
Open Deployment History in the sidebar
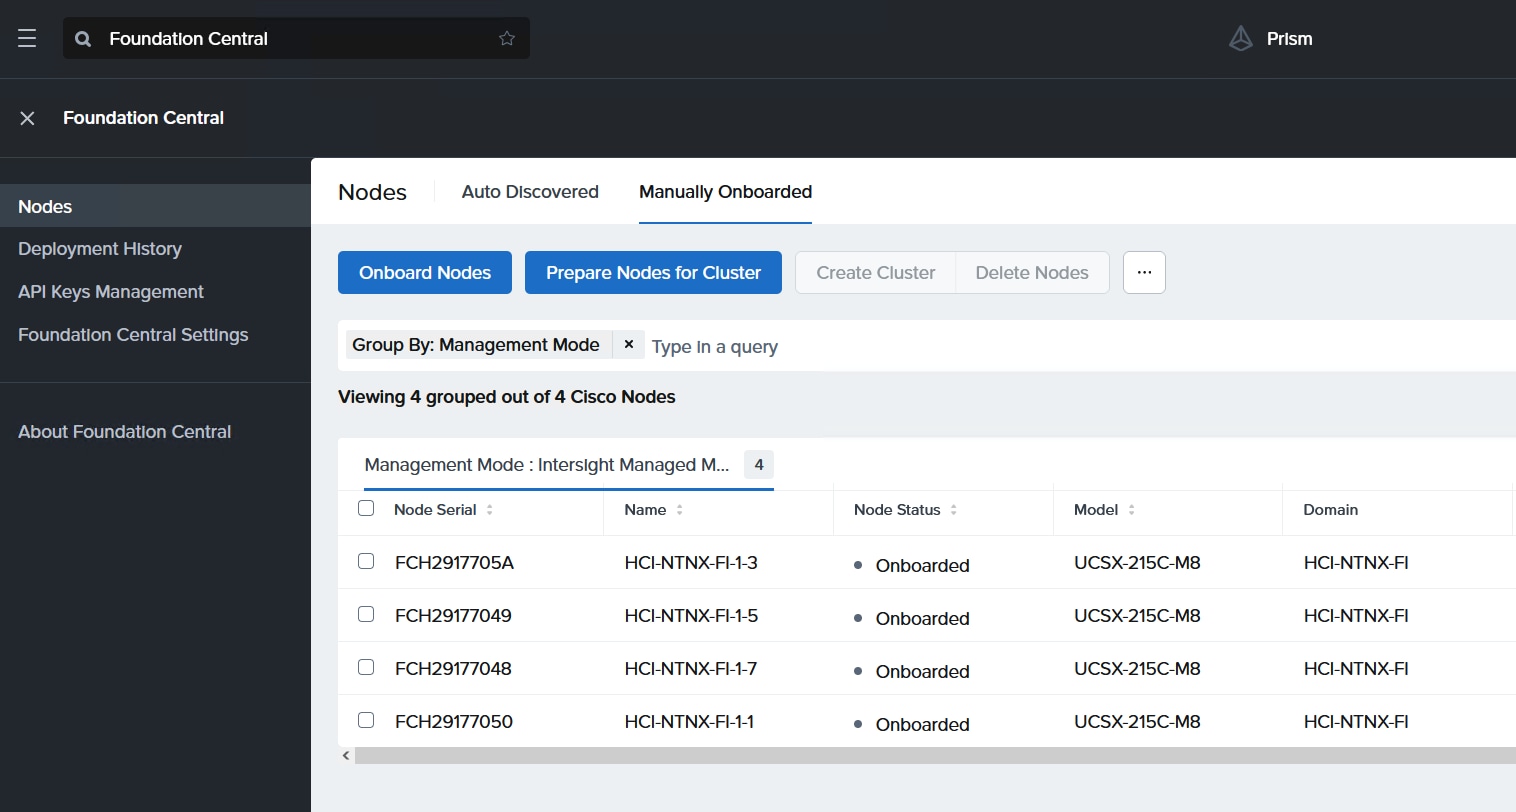(x=100, y=249)
